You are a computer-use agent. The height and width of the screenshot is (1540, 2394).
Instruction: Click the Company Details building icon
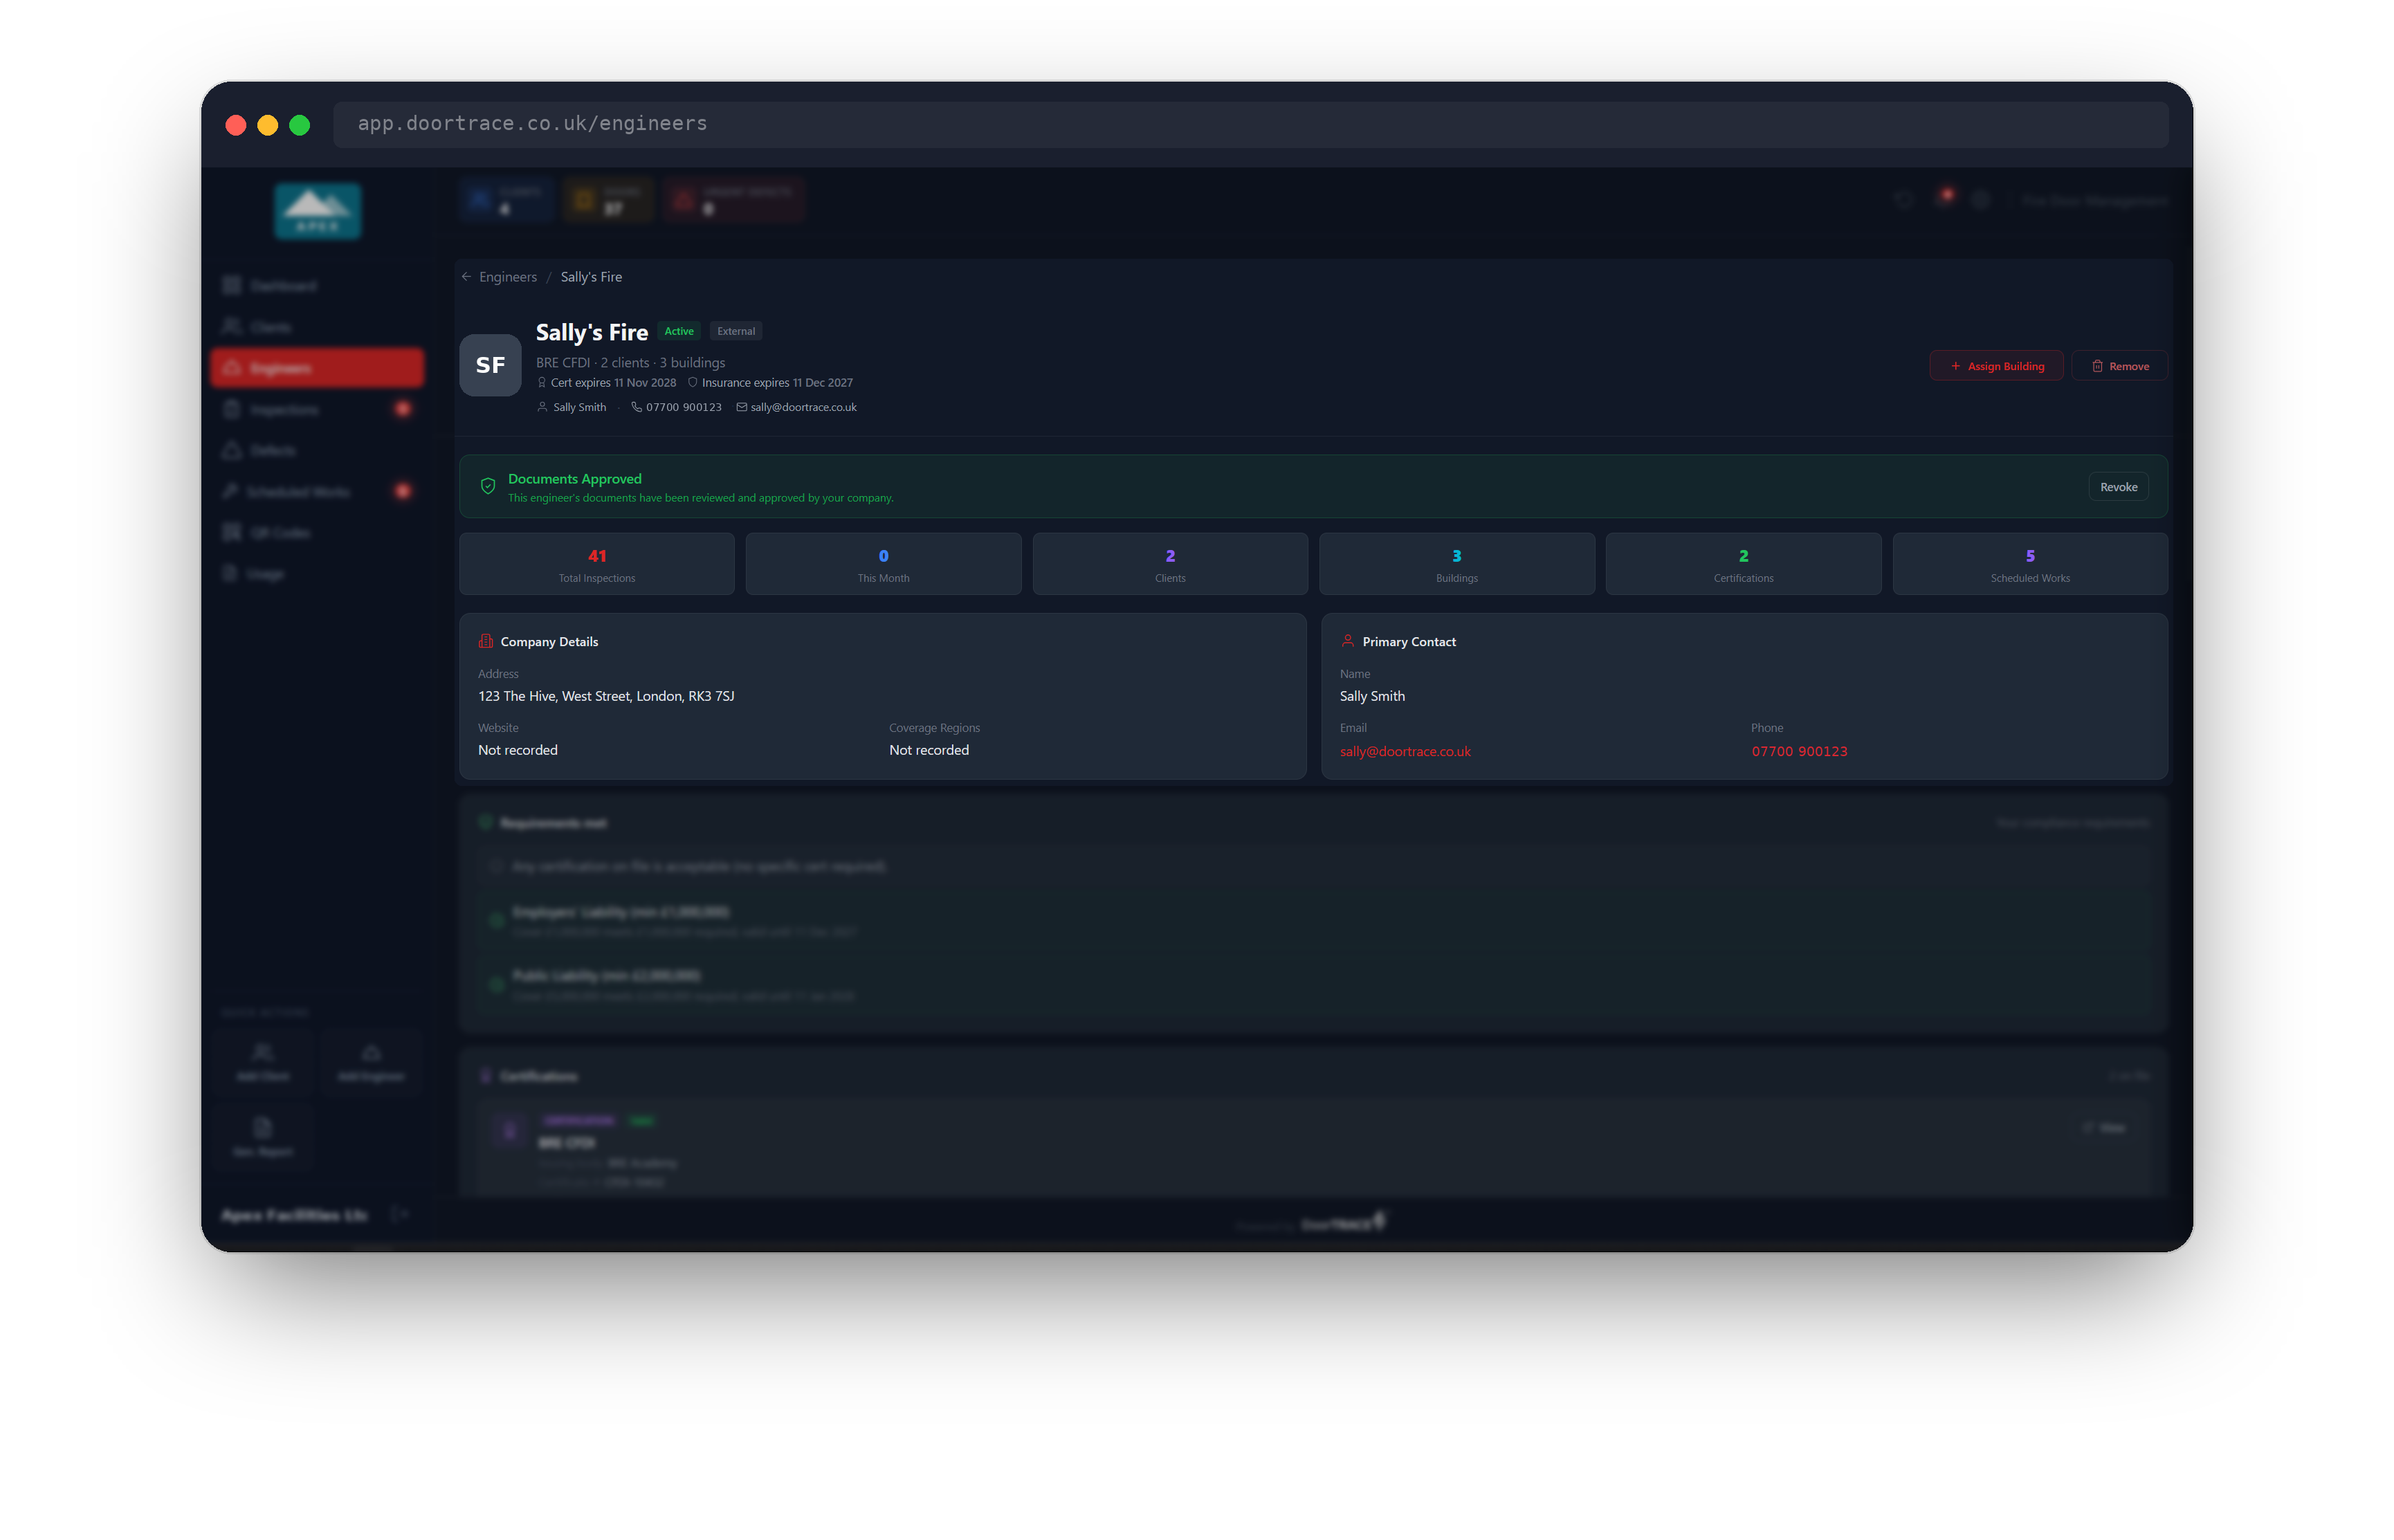click(x=486, y=641)
